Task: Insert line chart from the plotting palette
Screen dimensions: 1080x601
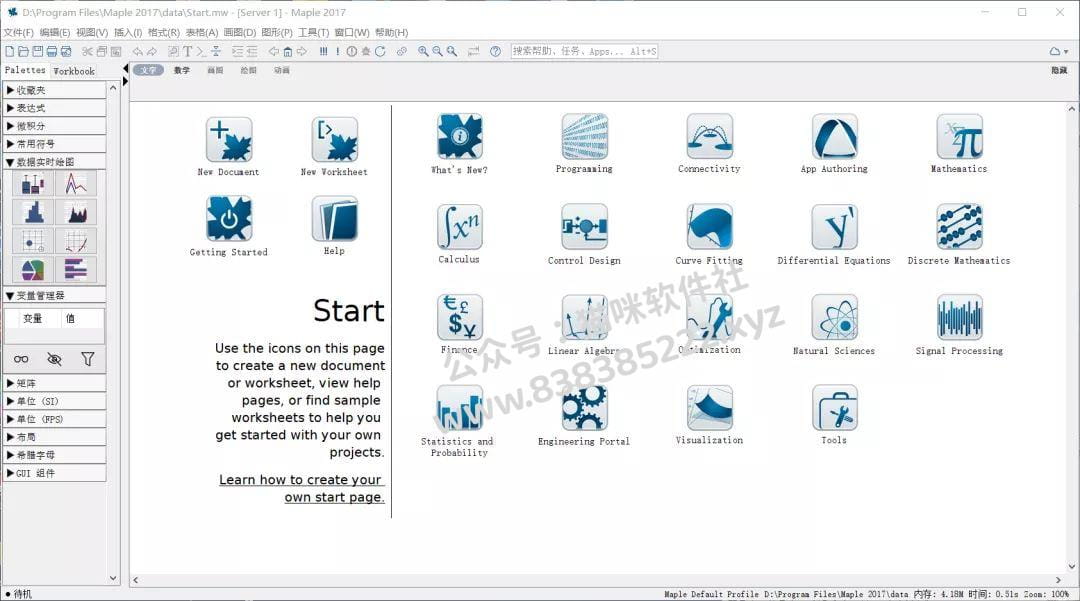Action: 76,184
